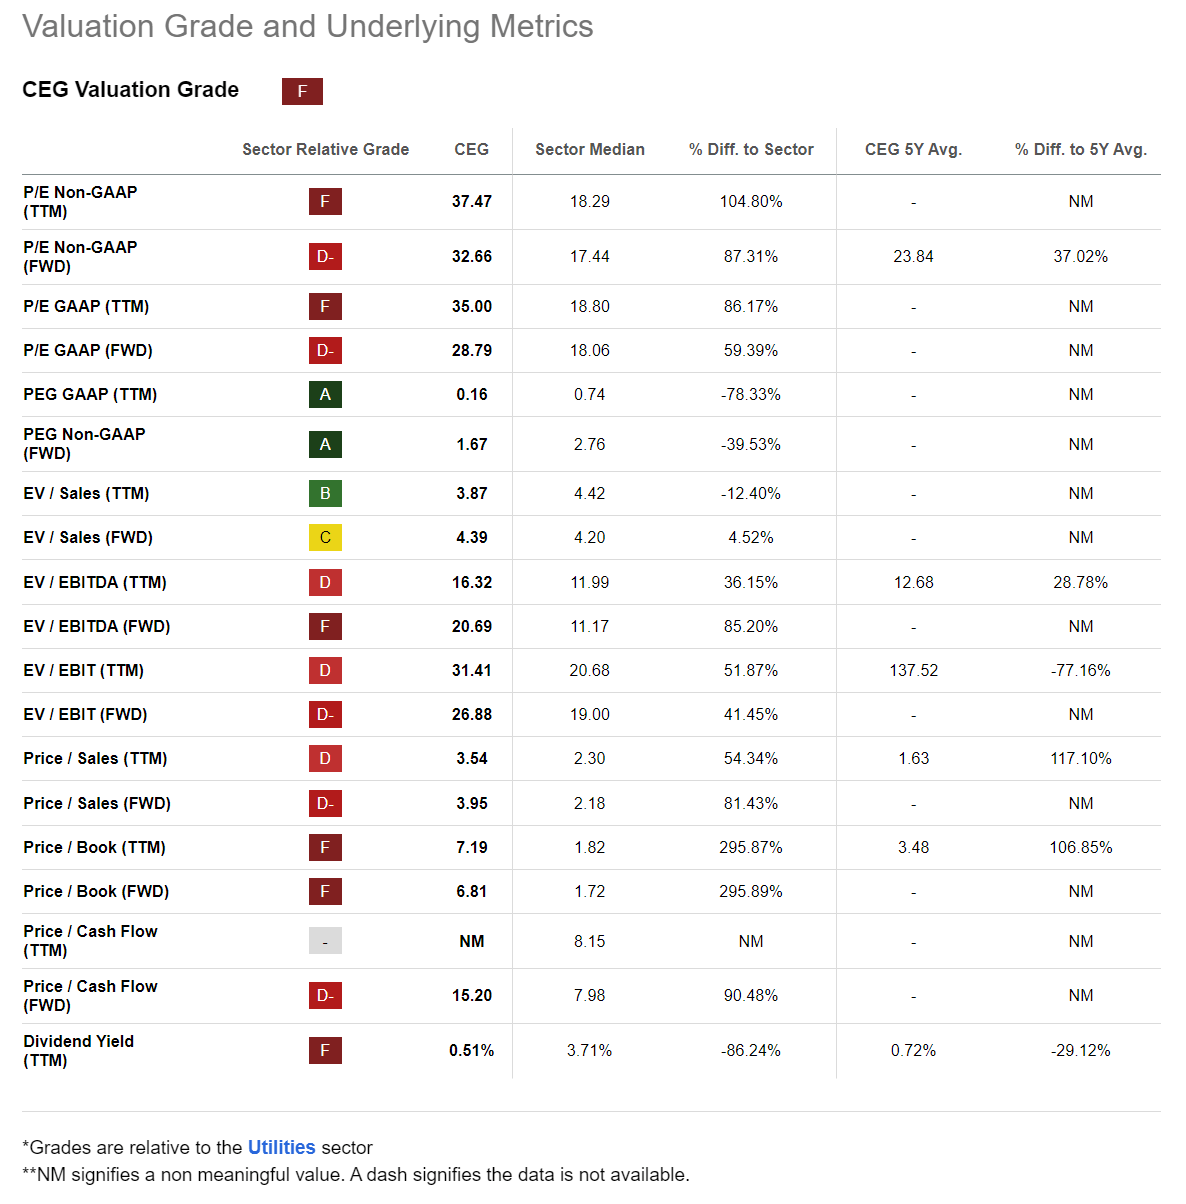Click the gray dash badge for Price / Cash Flow (TTM)
The image size is (1186, 1204).
325,941
